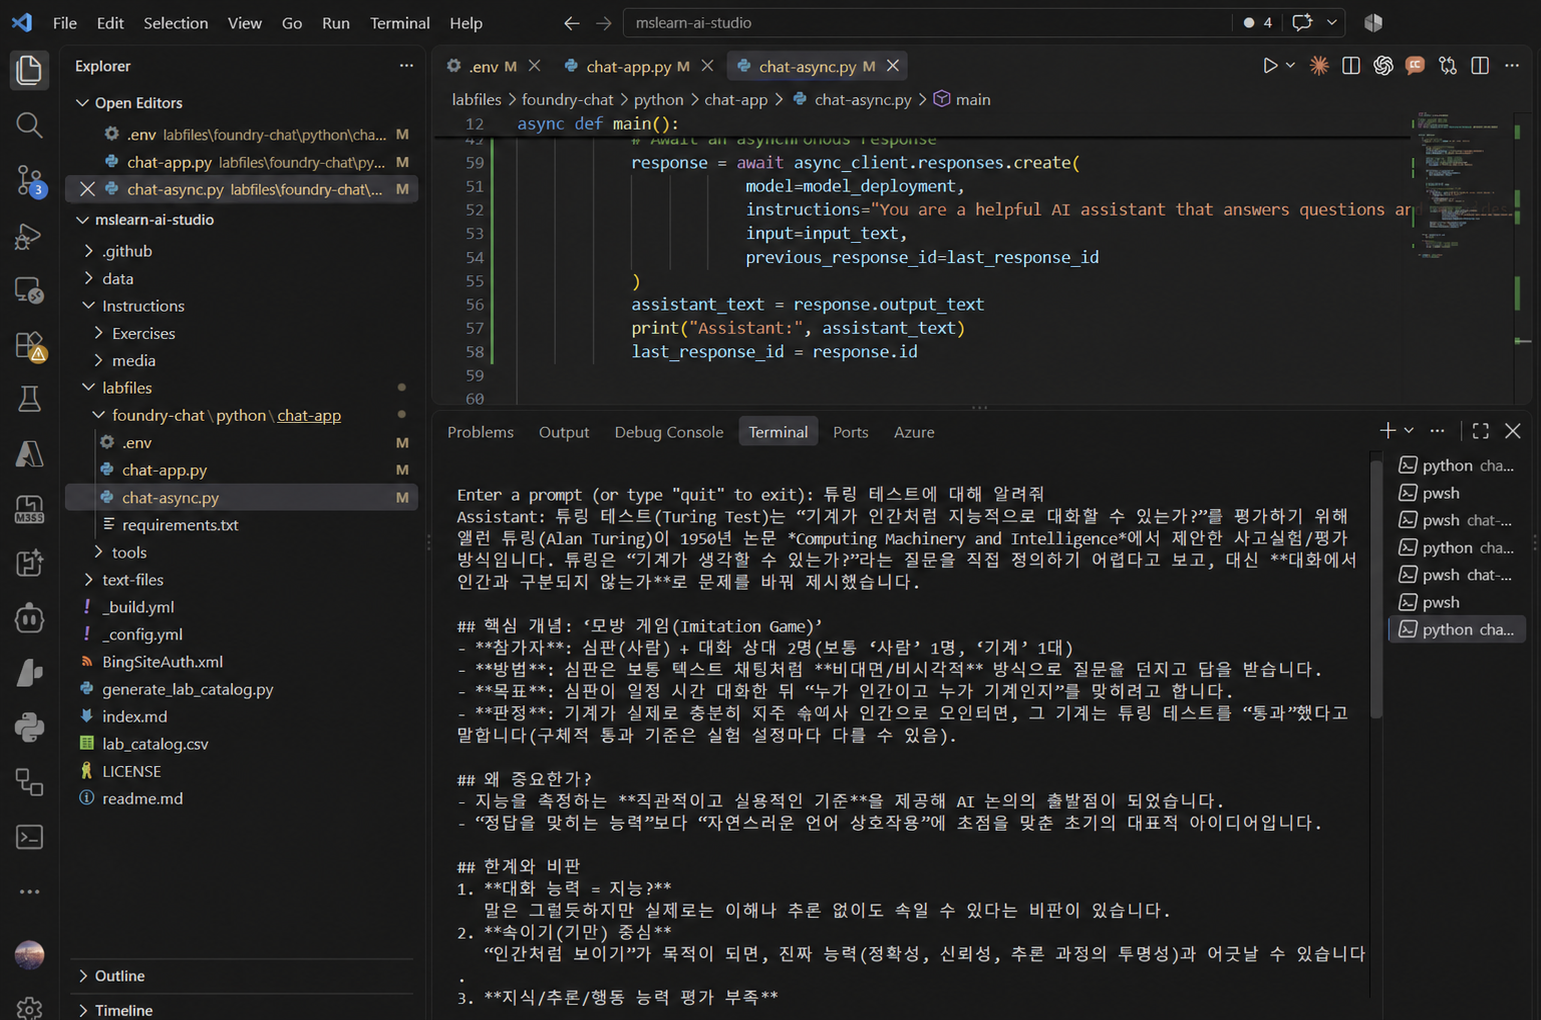Open the new terminal launch profile dropdown
This screenshot has width=1541, height=1020.
coord(1408,431)
